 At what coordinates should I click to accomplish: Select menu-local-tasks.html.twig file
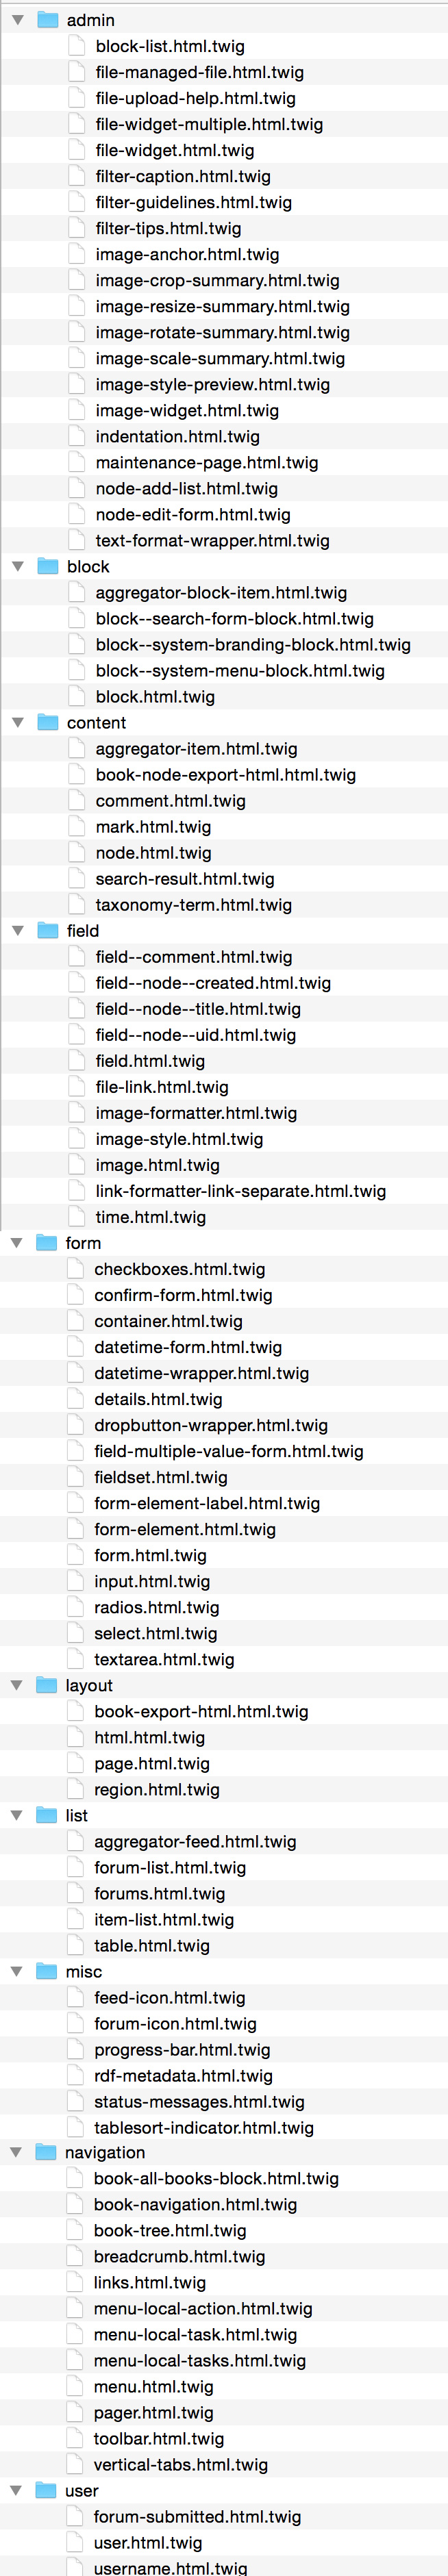pyautogui.click(x=200, y=2360)
